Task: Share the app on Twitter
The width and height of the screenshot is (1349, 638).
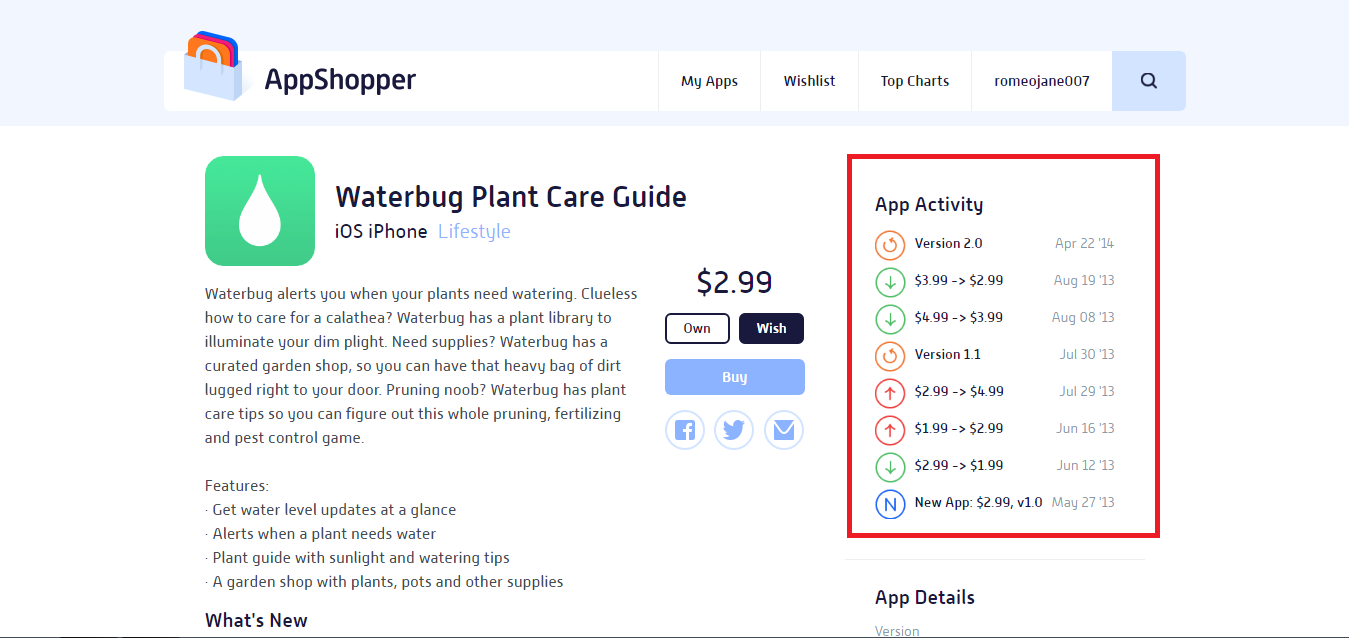Action: point(734,429)
